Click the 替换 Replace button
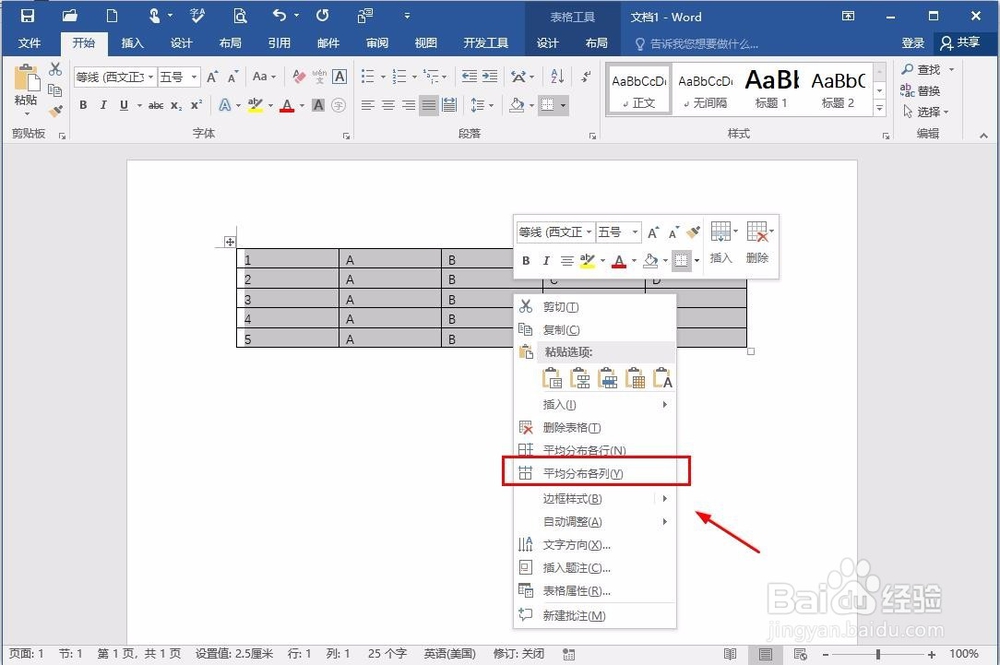Screen dimensions: 1000x665 point(920,91)
